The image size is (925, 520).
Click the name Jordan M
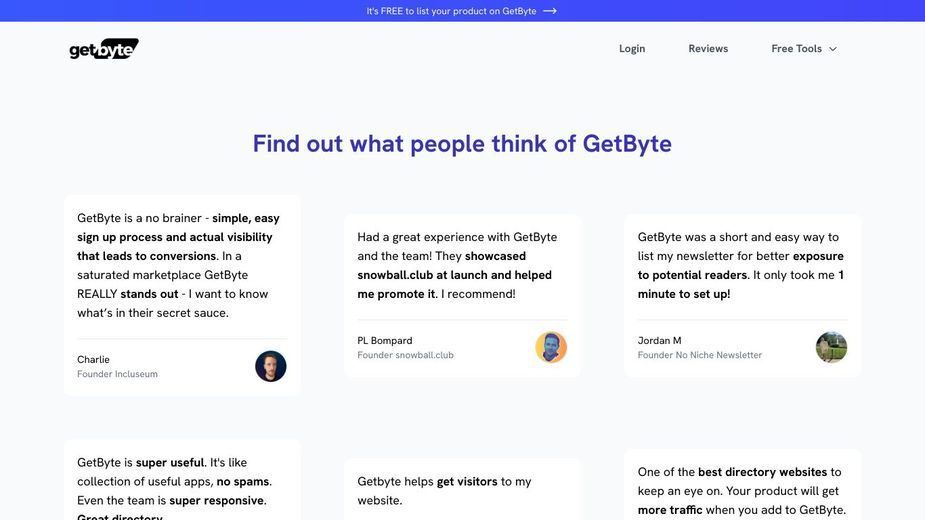660,341
